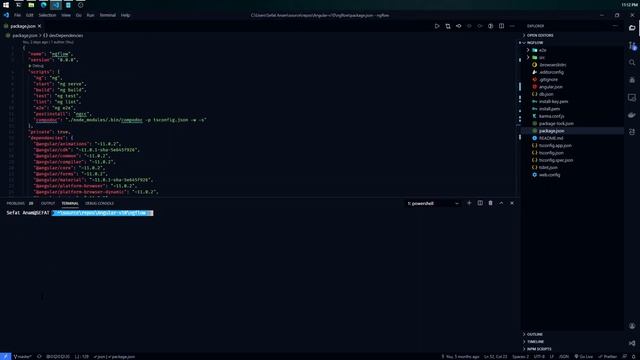Open the editor More Actions ellipsis

pyautogui.click(x=512, y=26)
